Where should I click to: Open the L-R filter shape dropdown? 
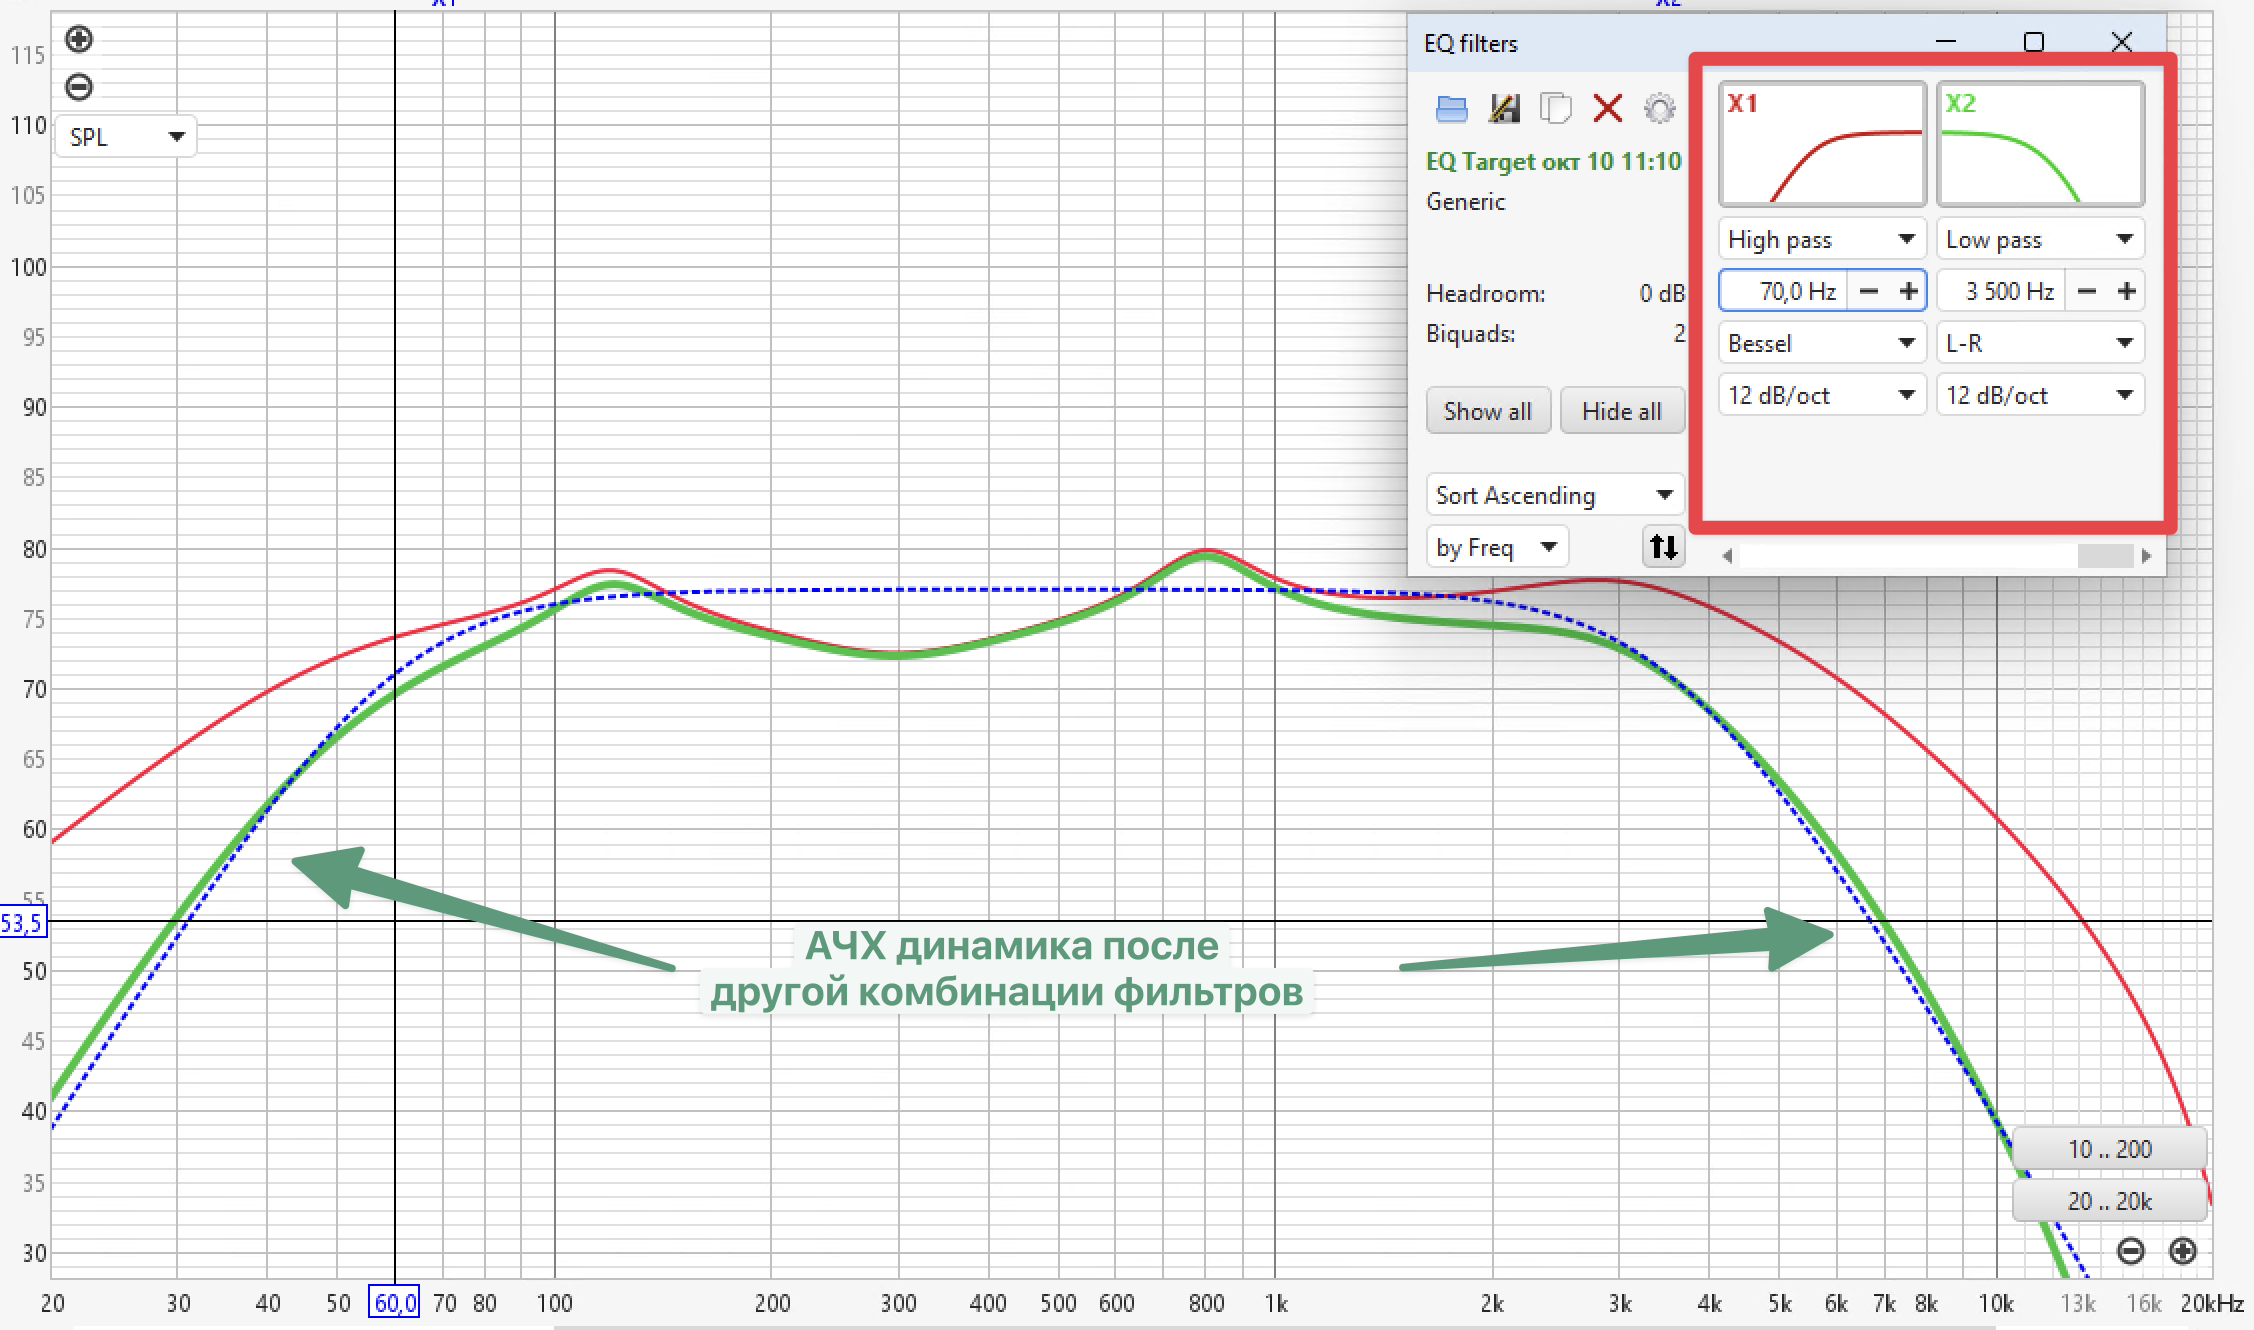coord(2039,343)
